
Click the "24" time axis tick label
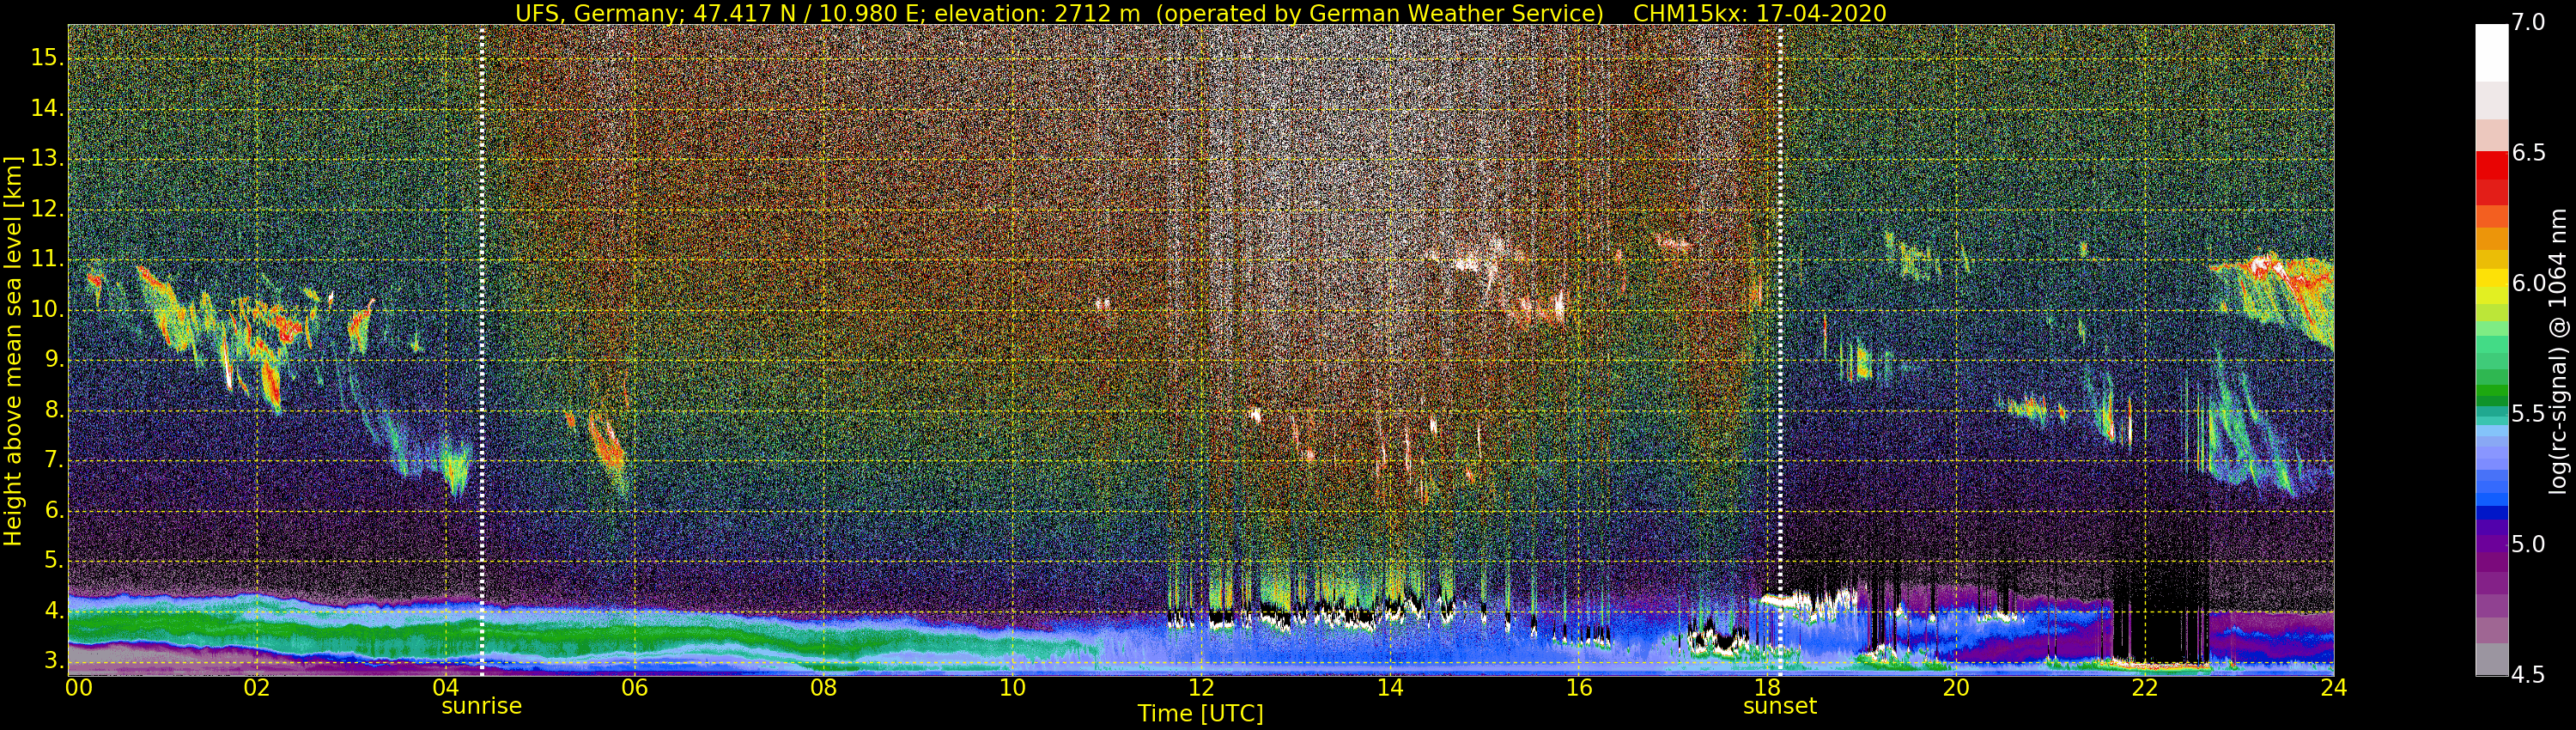[2333, 688]
